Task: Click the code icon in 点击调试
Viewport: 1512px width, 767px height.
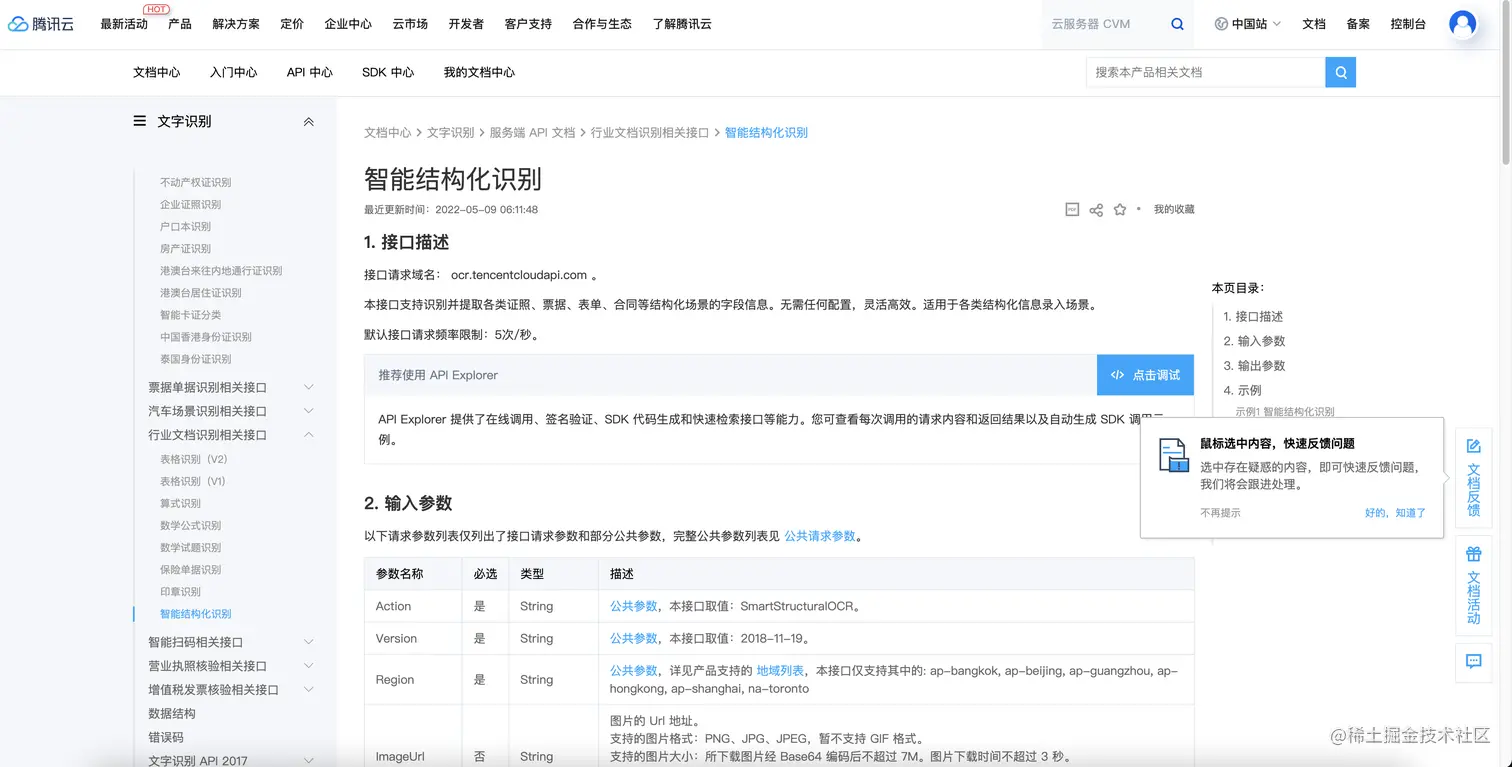Action: pyautogui.click(x=1118, y=375)
